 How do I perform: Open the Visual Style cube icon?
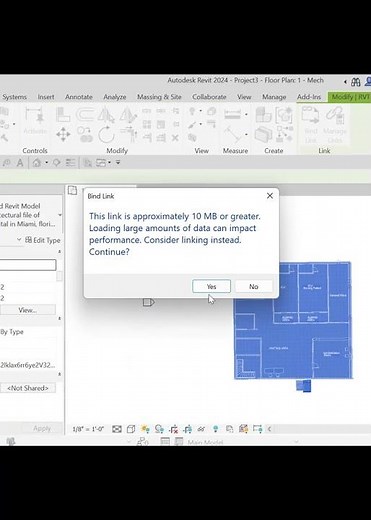click(131, 429)
